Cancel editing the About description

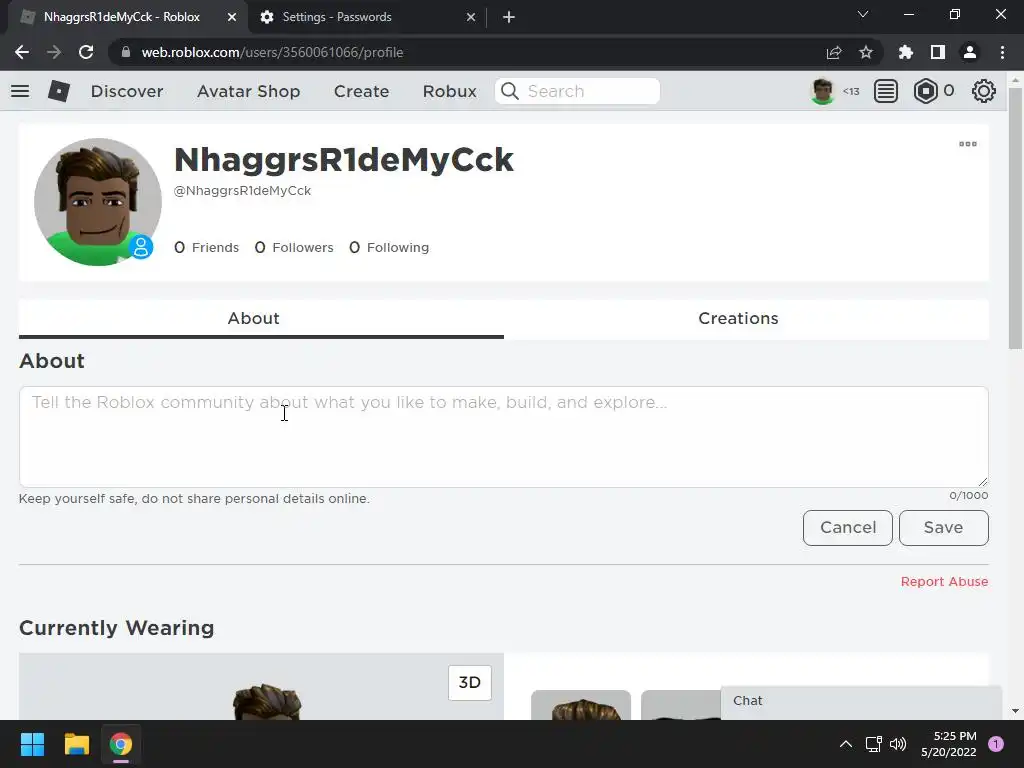848,528
